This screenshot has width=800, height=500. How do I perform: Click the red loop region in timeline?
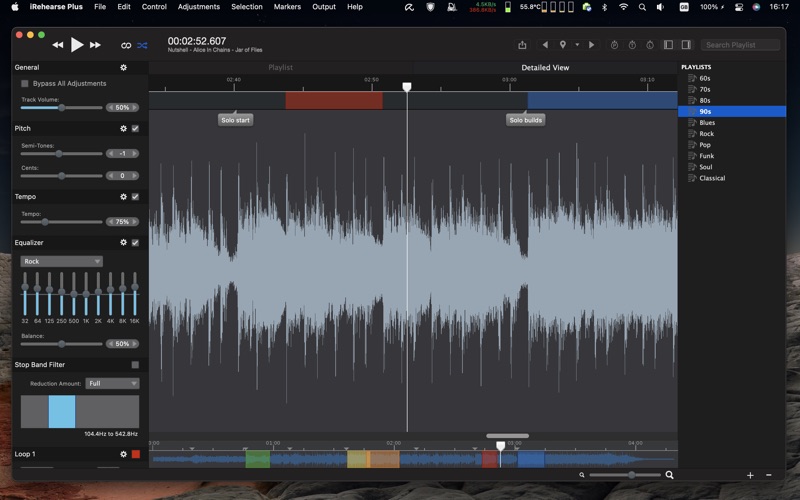334,101
